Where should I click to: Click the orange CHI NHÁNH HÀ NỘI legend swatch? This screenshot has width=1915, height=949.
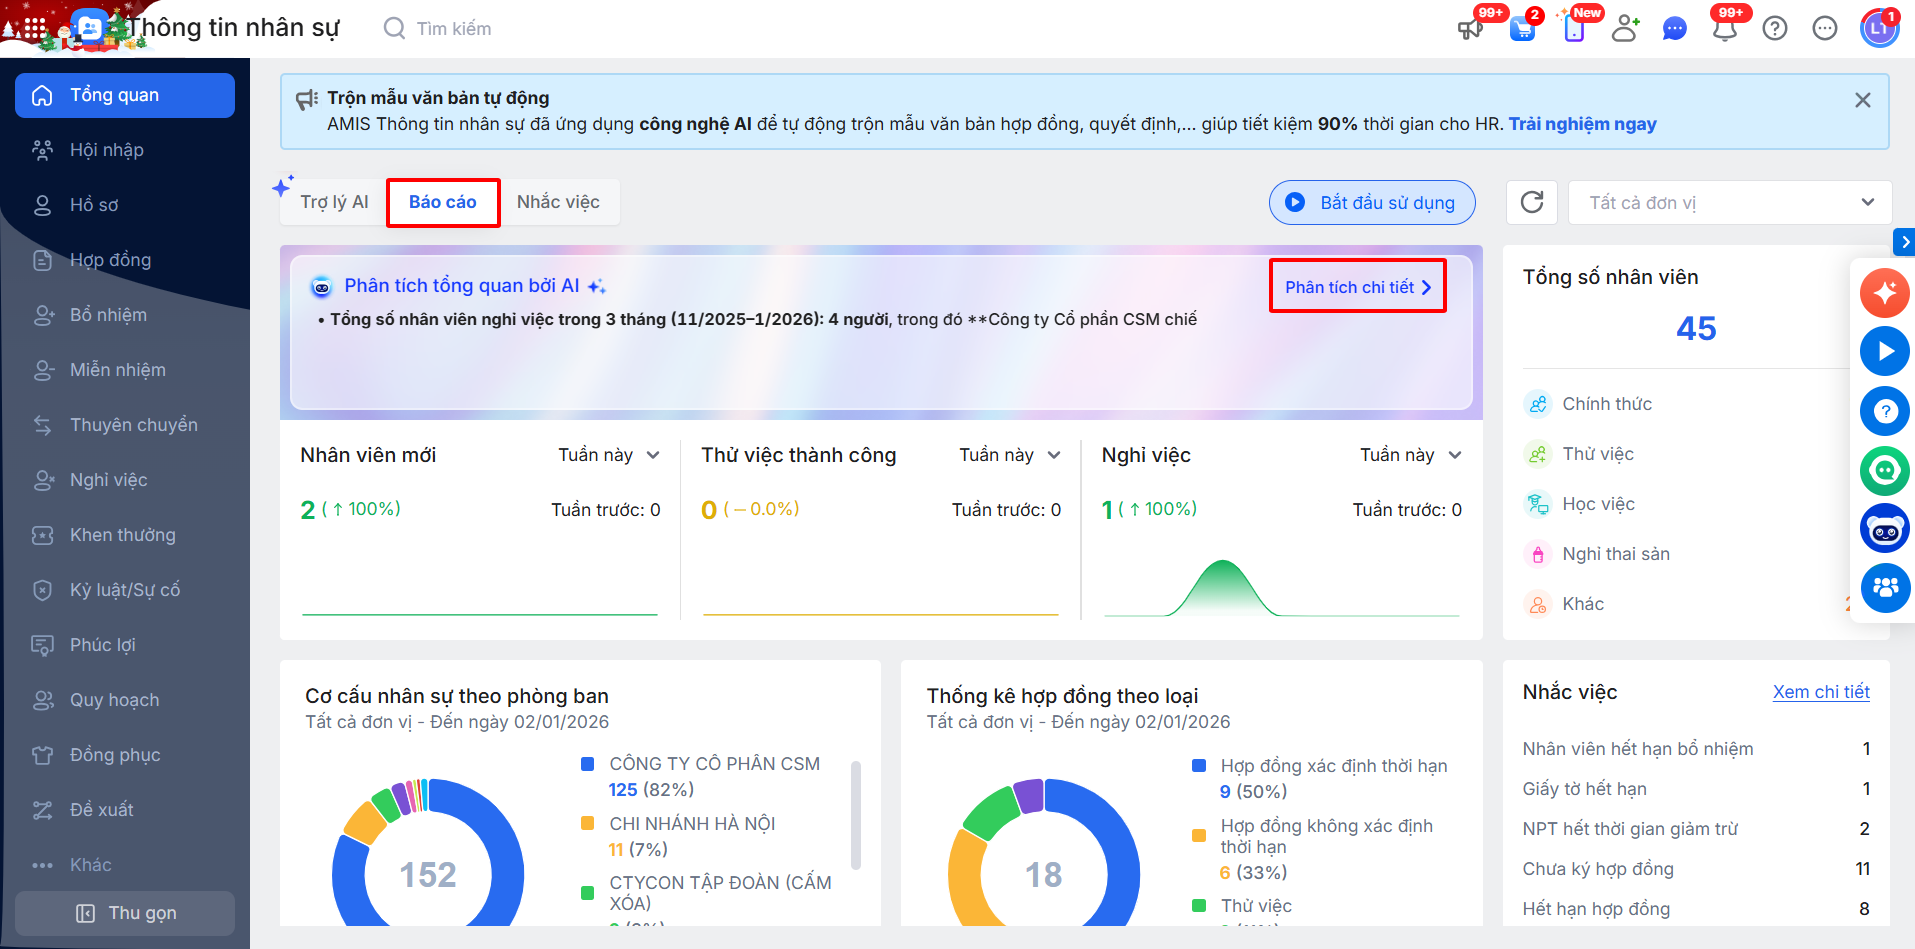click(588, 824)
